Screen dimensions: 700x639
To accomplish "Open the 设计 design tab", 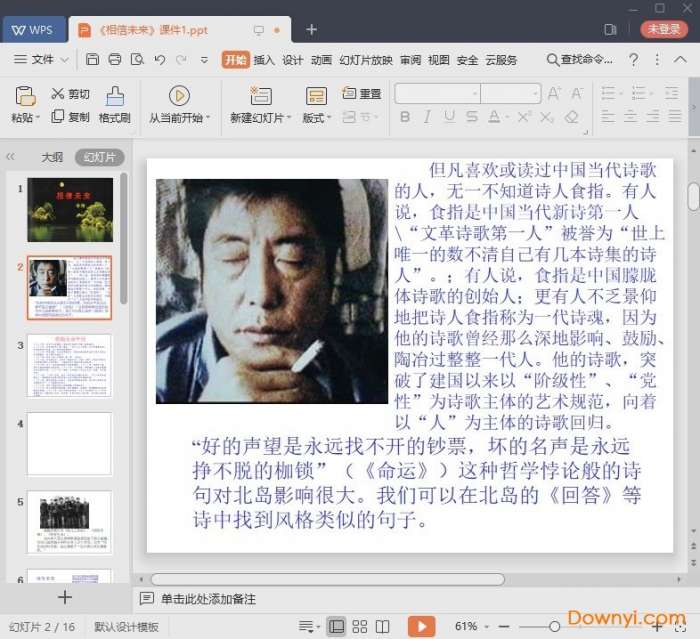I will click(292, 60).
